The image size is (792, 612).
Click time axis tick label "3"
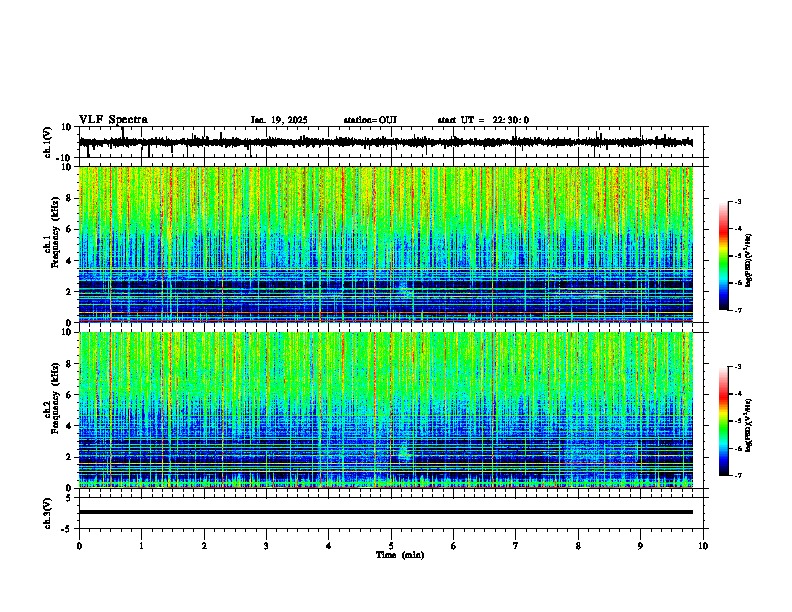(266, 546)
